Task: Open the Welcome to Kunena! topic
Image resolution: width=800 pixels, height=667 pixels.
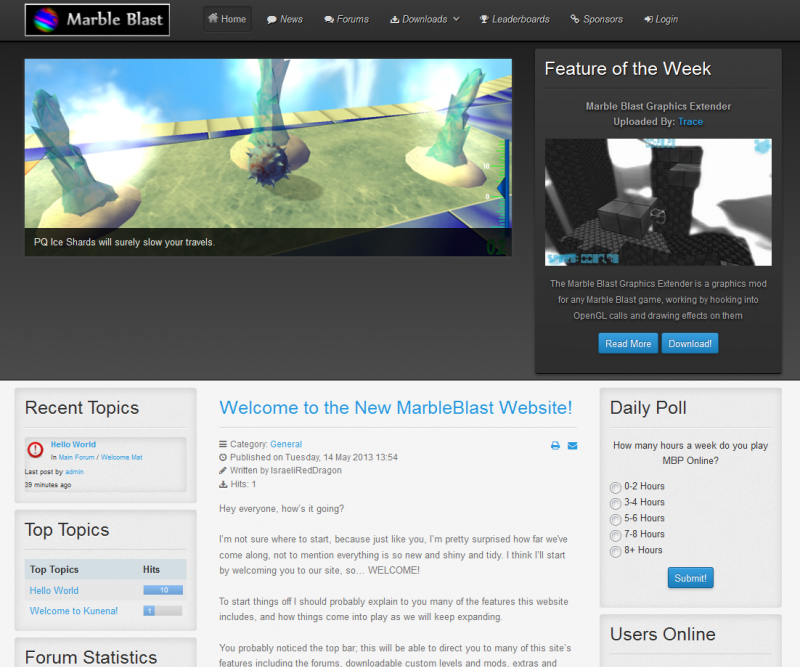Action: tap(73, 611)
